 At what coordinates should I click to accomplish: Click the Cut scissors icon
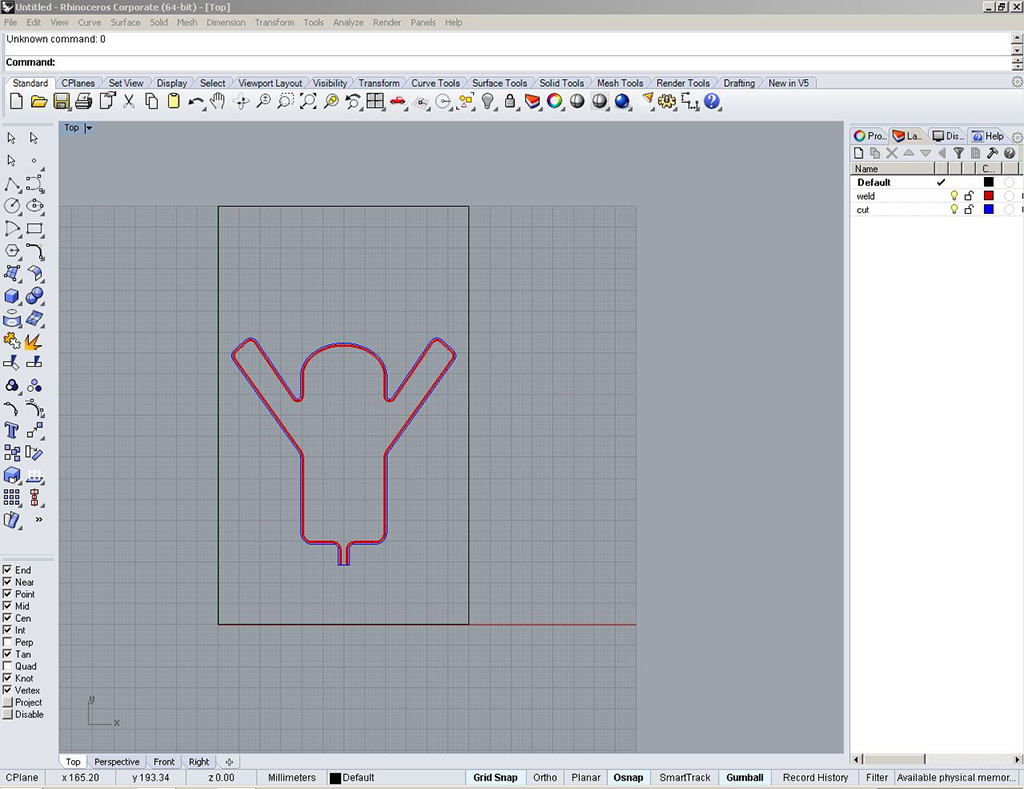[129, 101]
